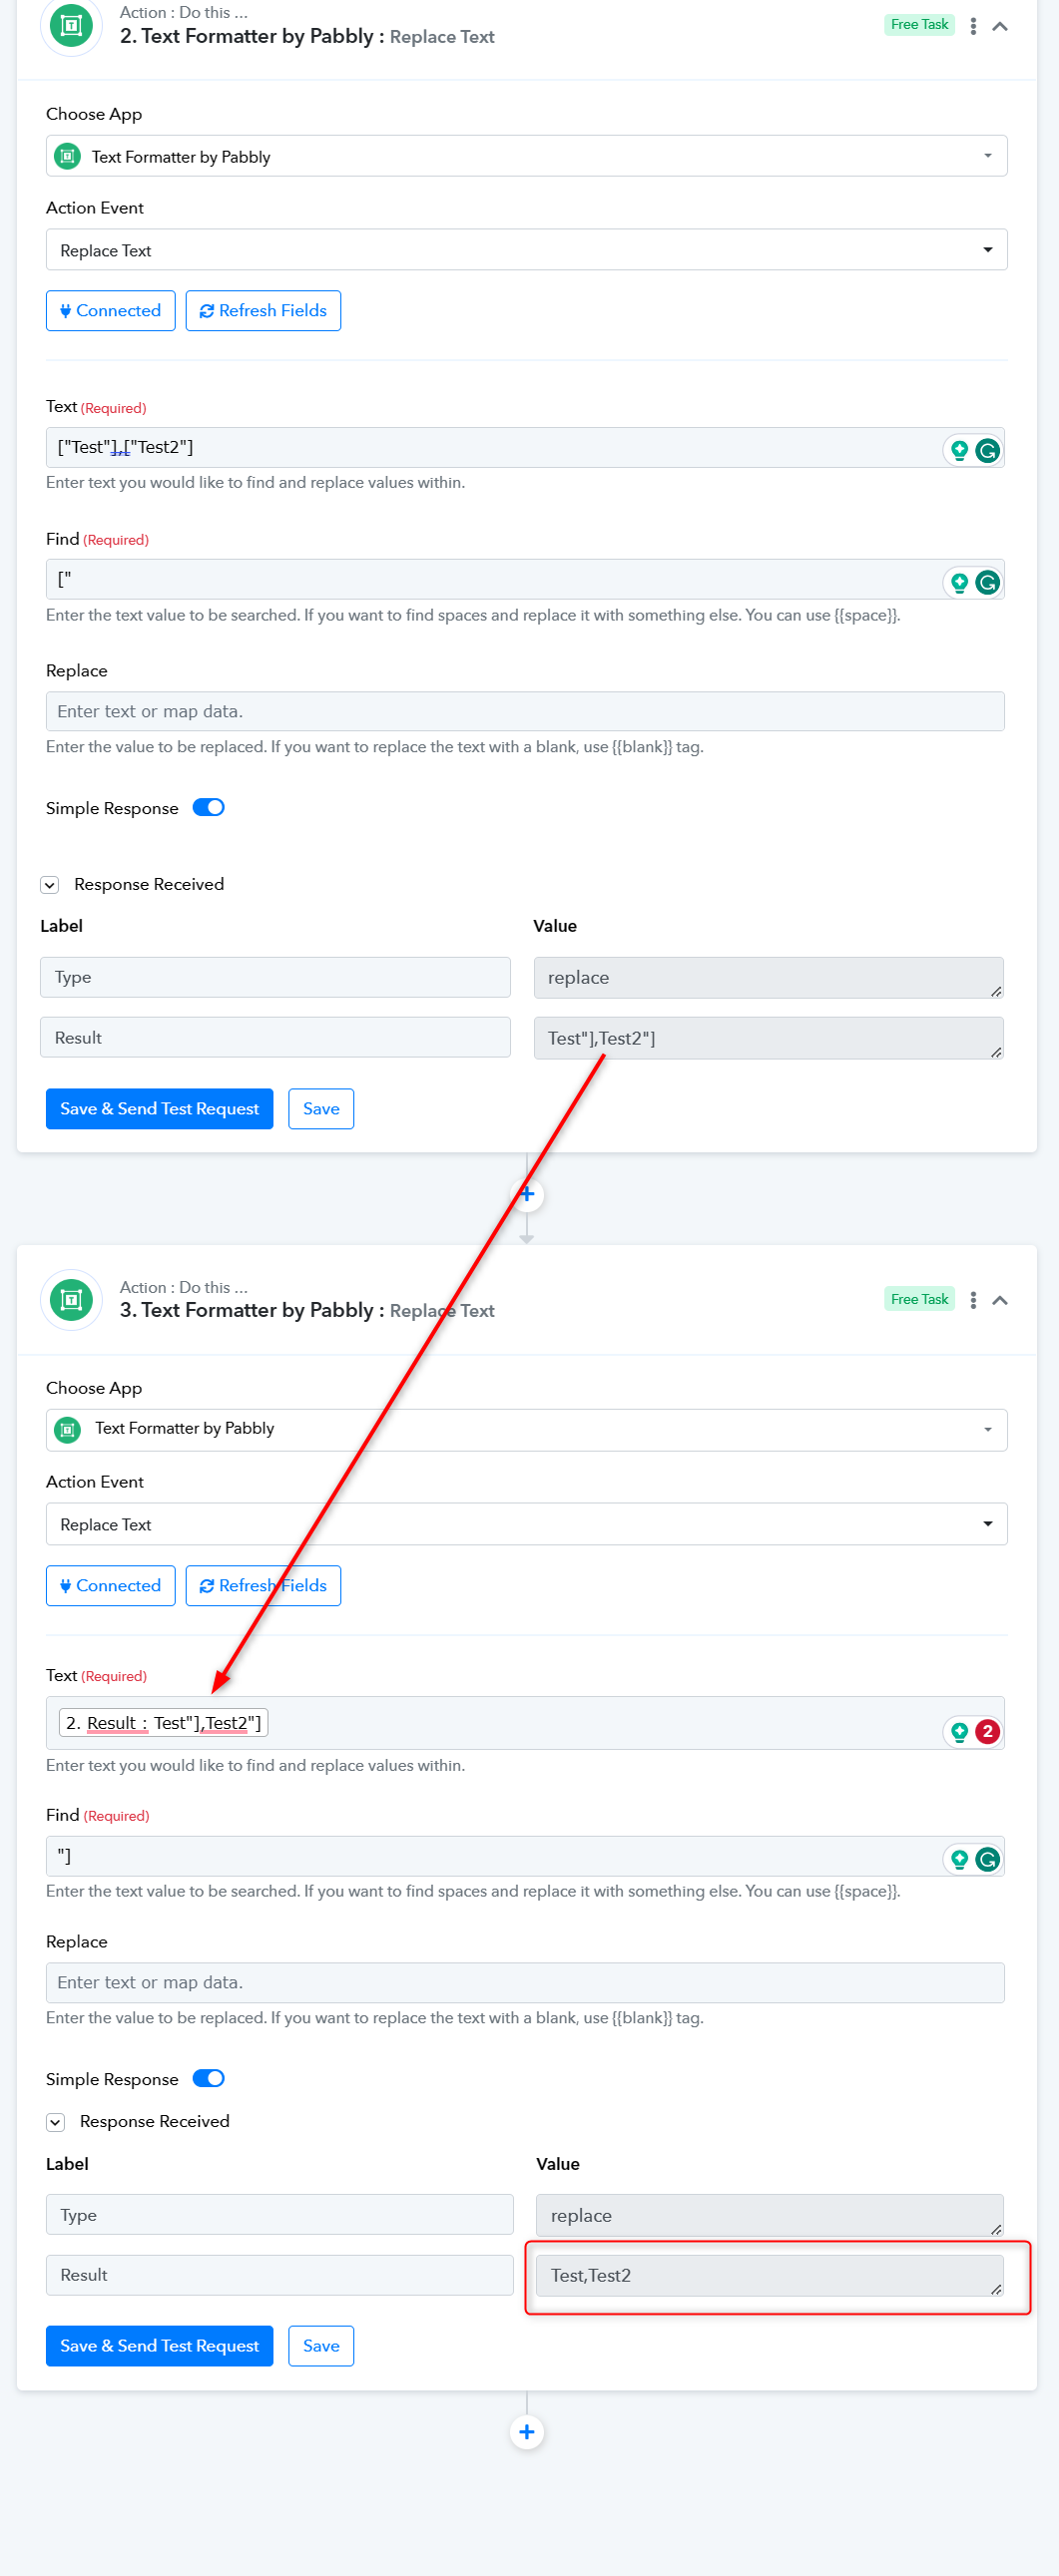Viewport: 1059px width, 2576px height.
Task: Click green lightbulb icon in step 2 Find field
Action: (959, 582)
